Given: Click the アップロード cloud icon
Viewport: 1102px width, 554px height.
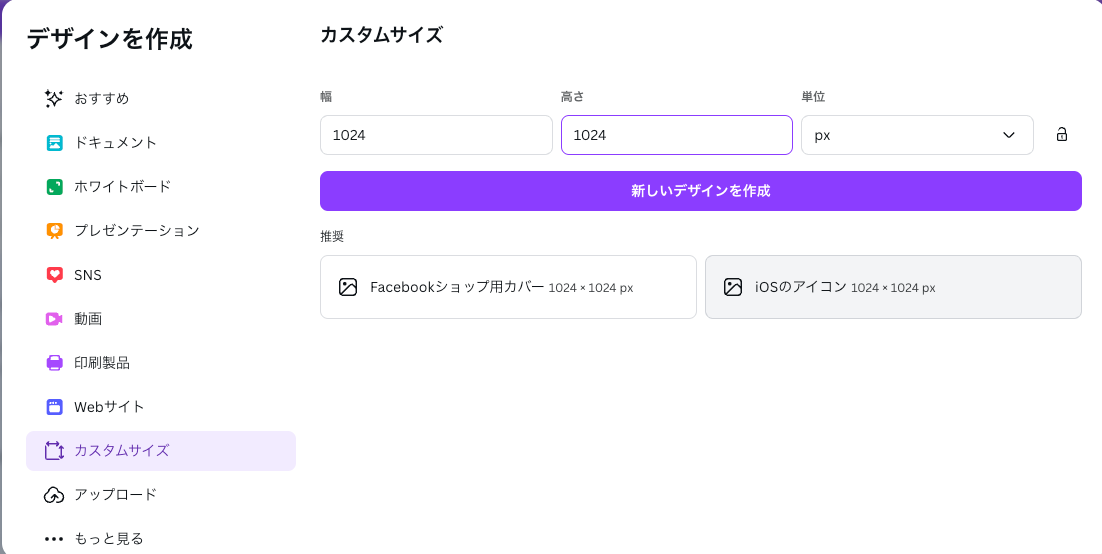Looking at the screenshot, I should coord(54,494).
